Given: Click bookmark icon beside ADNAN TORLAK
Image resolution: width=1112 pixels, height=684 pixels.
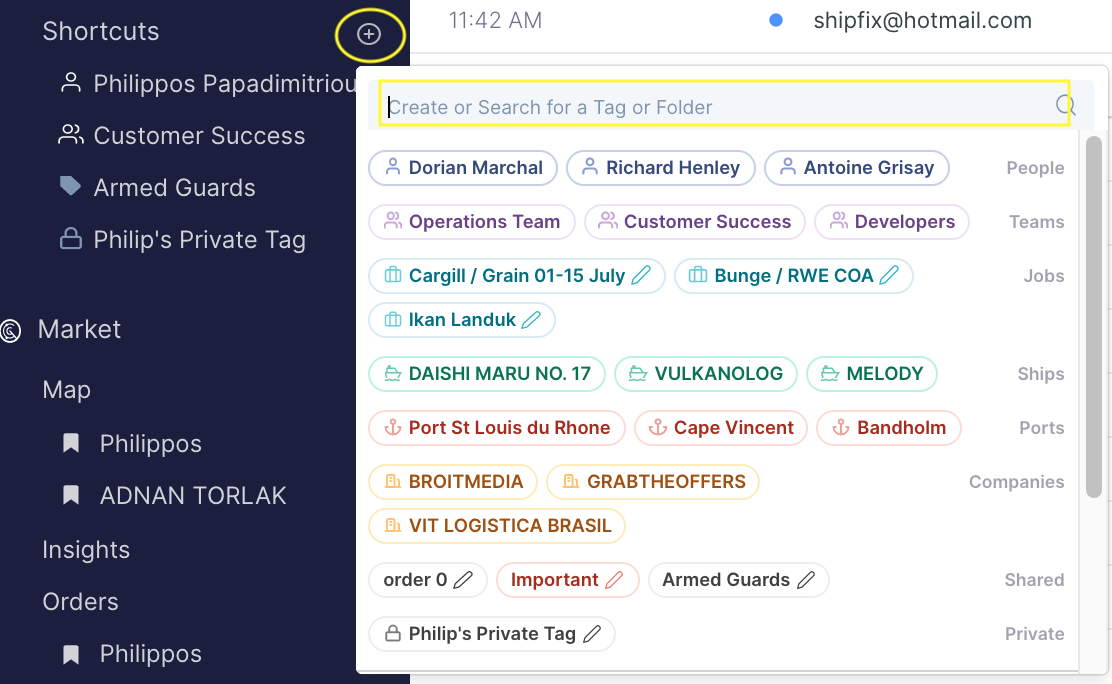Looking at the screenshot, I should coord(71,495).
